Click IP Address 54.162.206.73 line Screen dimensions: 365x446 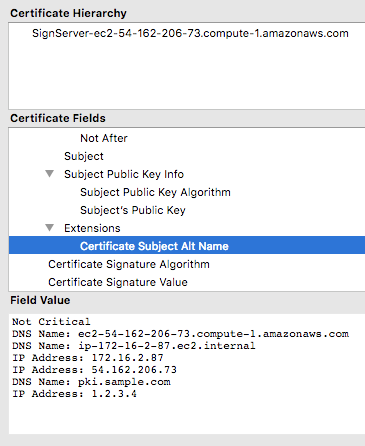coord(94,370)
